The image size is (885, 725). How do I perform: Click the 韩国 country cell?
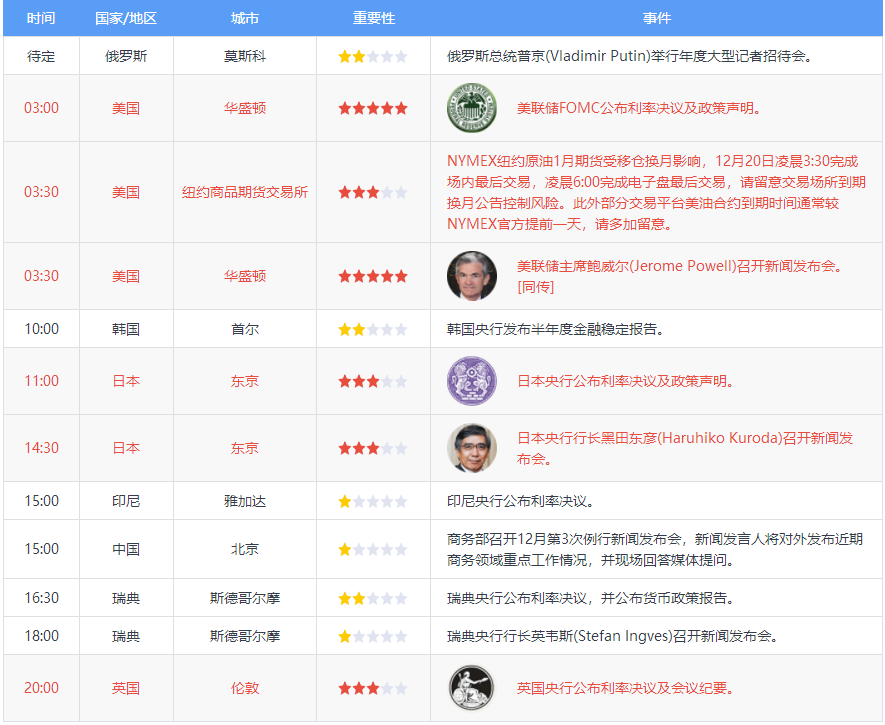[x=126, y=329]
